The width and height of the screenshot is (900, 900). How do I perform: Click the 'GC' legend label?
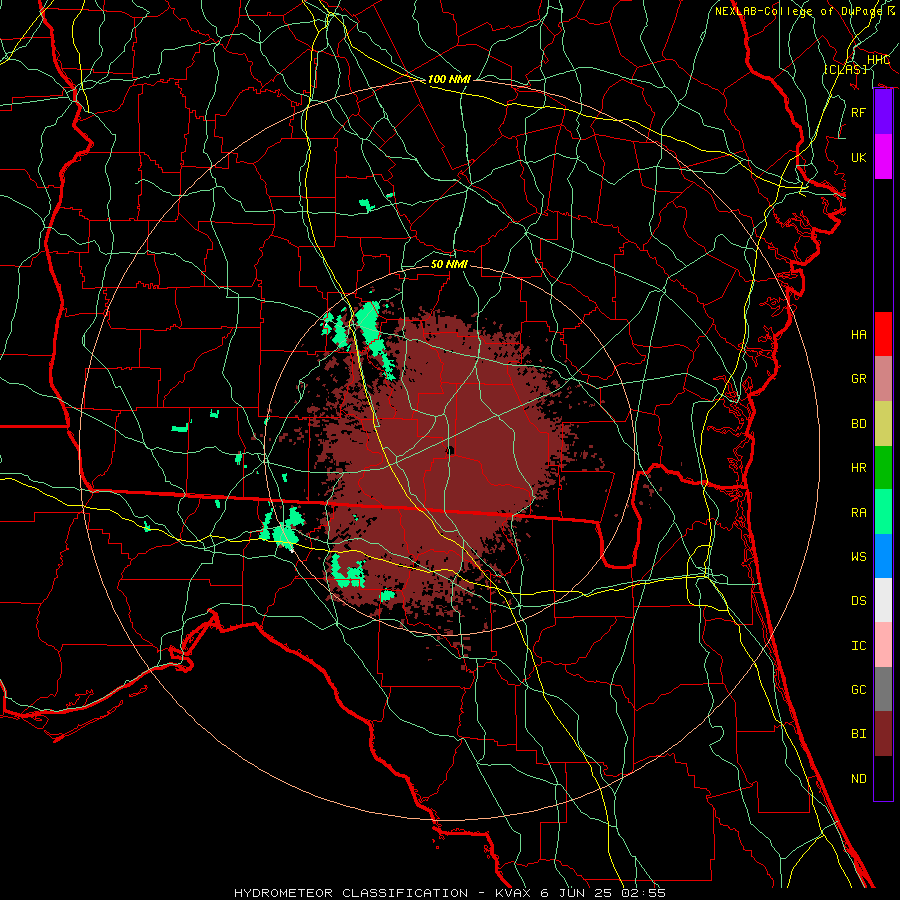[858, 689]
